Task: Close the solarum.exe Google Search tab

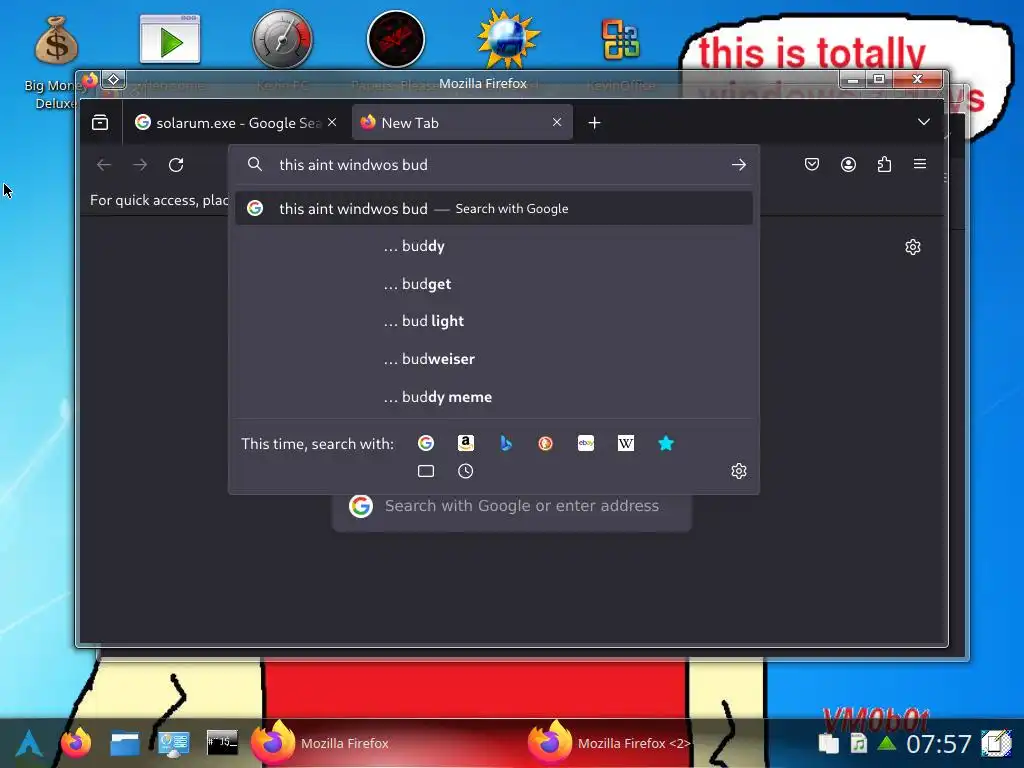Action: tap(332, 122)
